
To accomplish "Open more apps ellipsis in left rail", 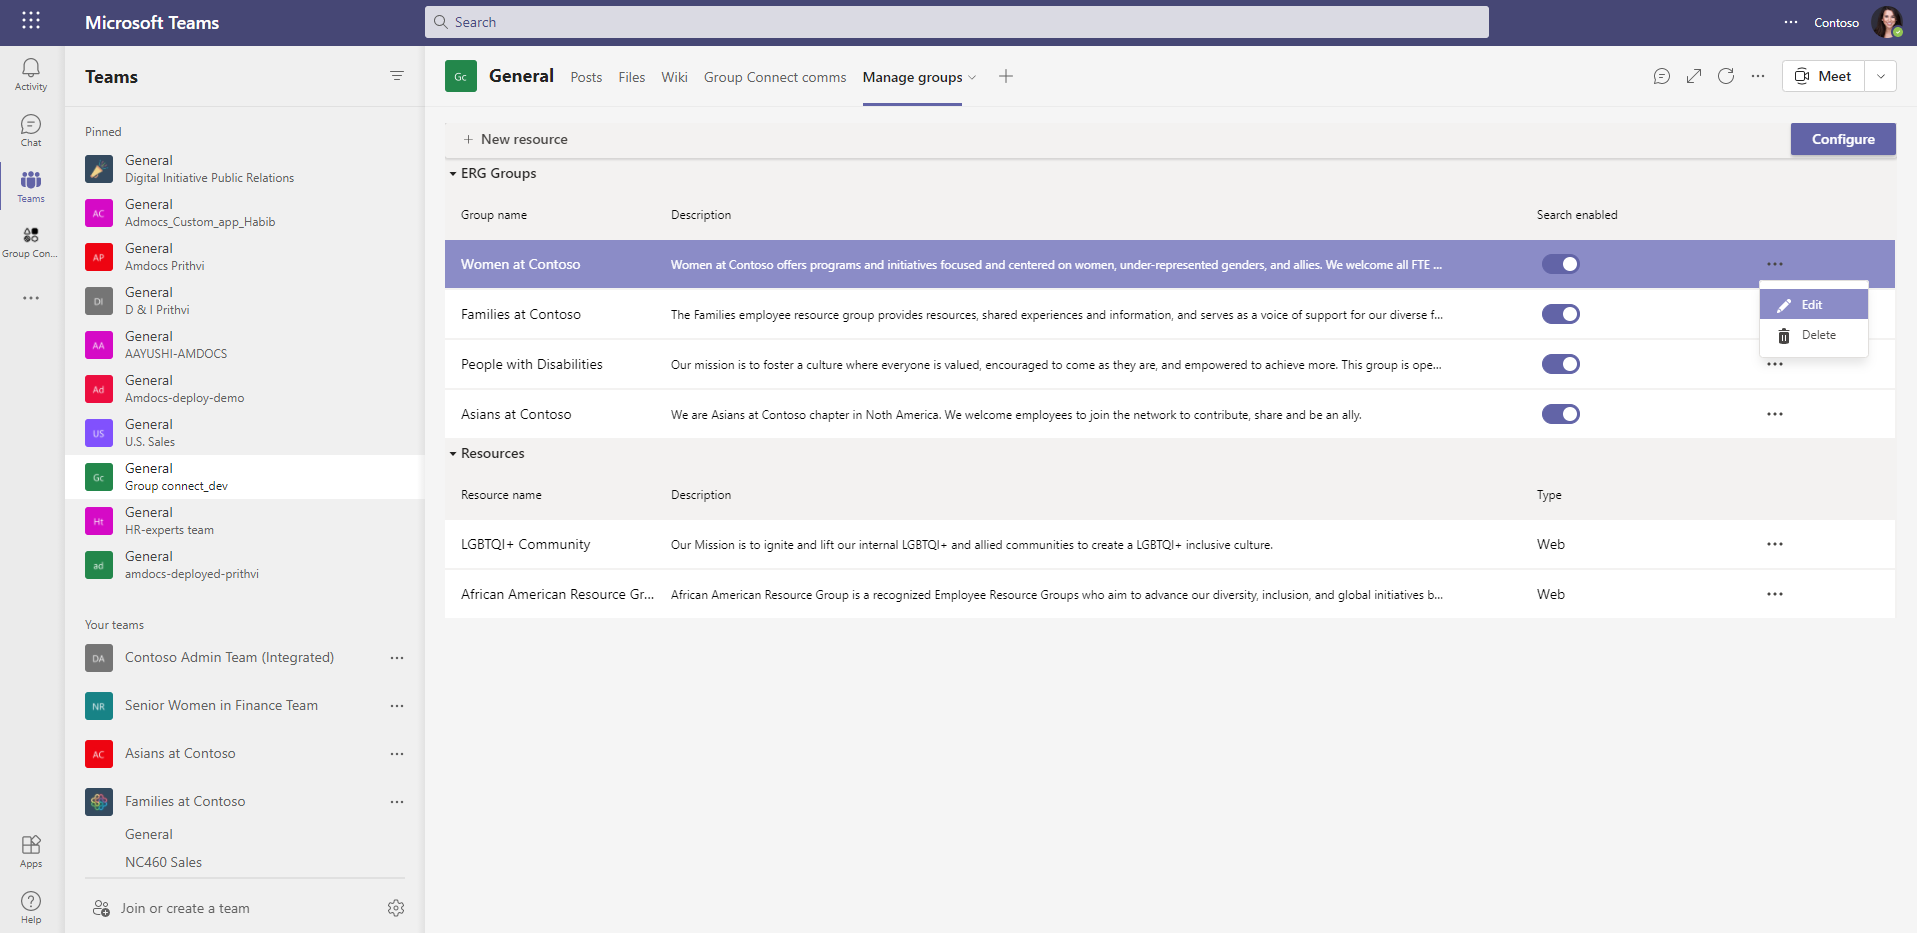I will [31, 298].
